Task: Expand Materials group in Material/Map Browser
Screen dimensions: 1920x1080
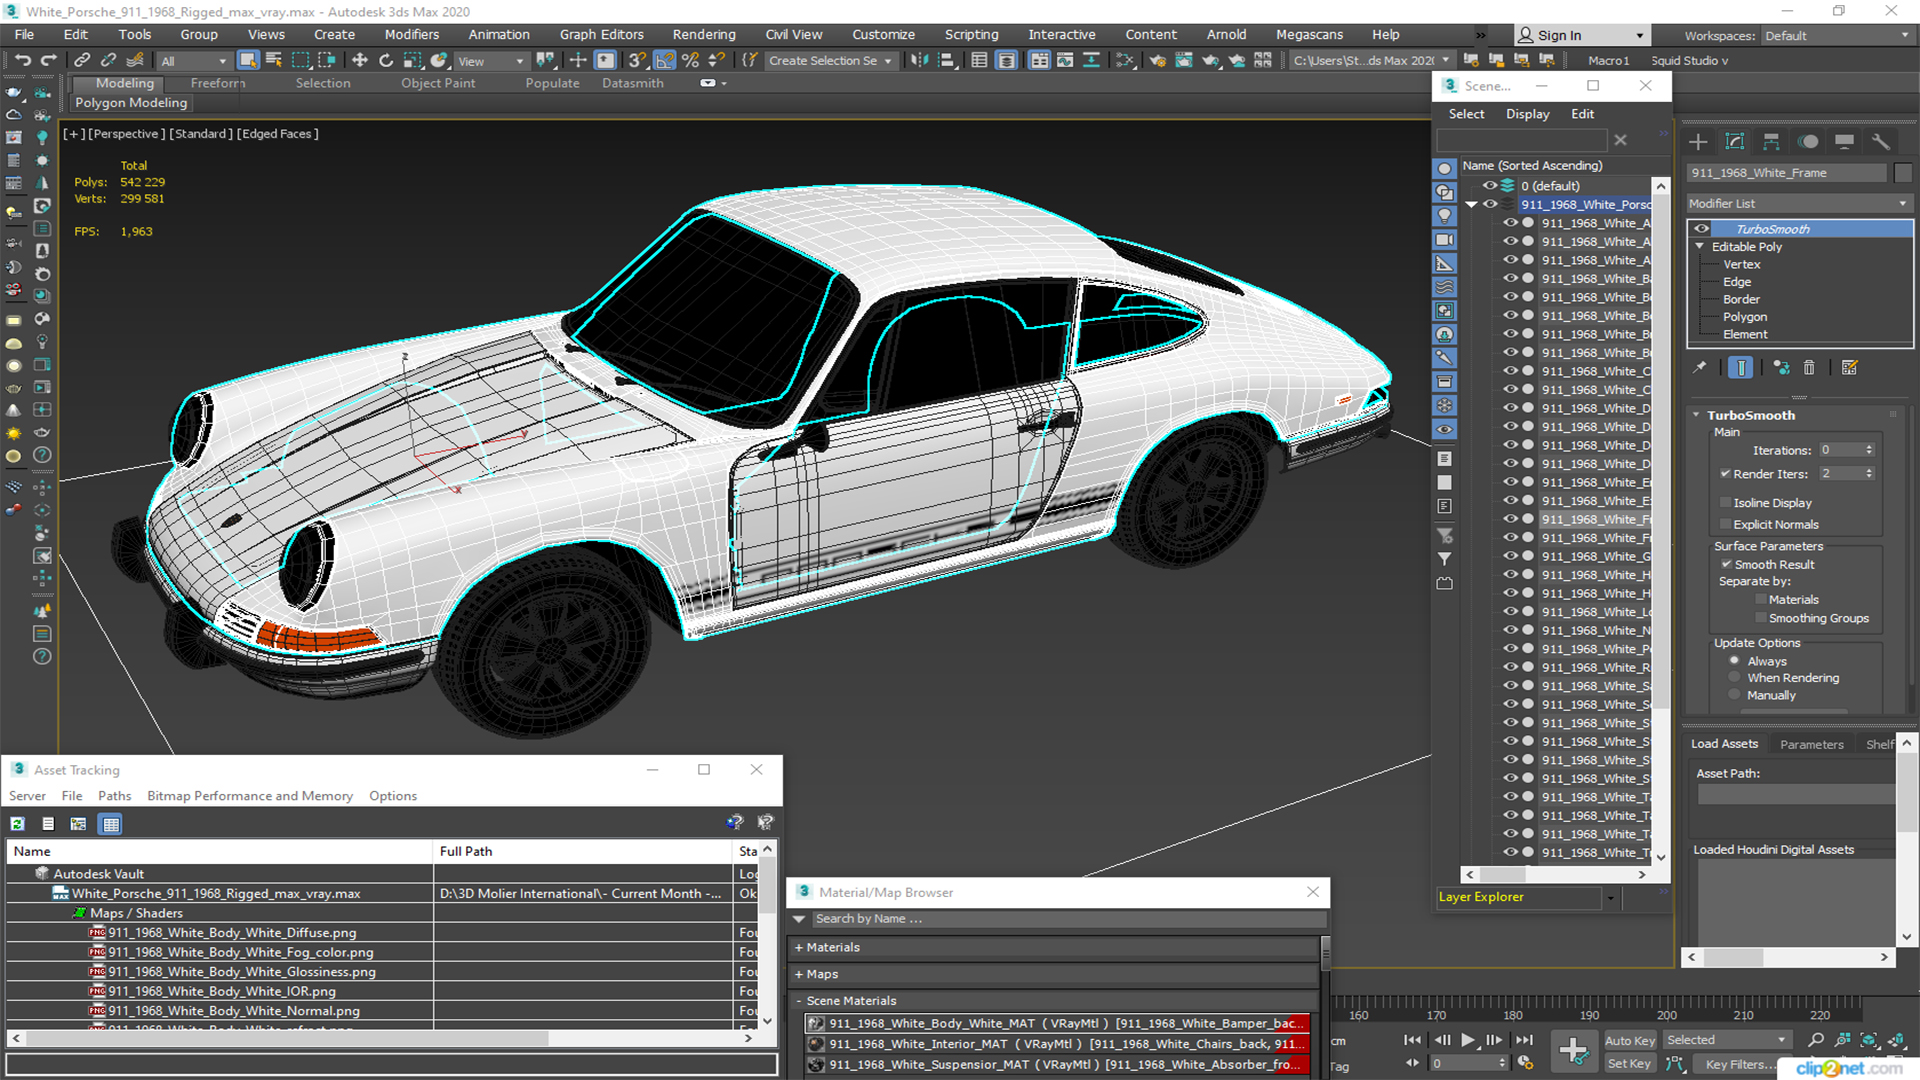Action: (799, 948)
